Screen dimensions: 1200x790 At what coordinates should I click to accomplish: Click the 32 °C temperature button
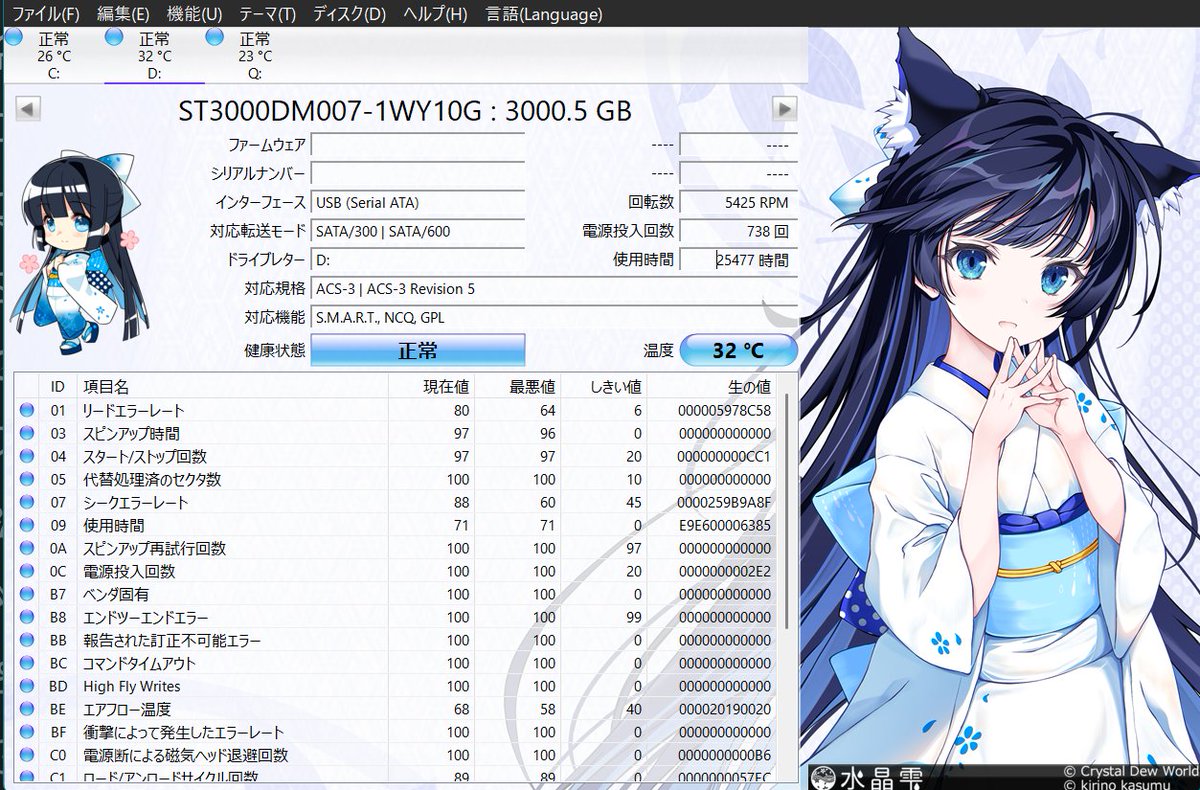coord(738,351)
